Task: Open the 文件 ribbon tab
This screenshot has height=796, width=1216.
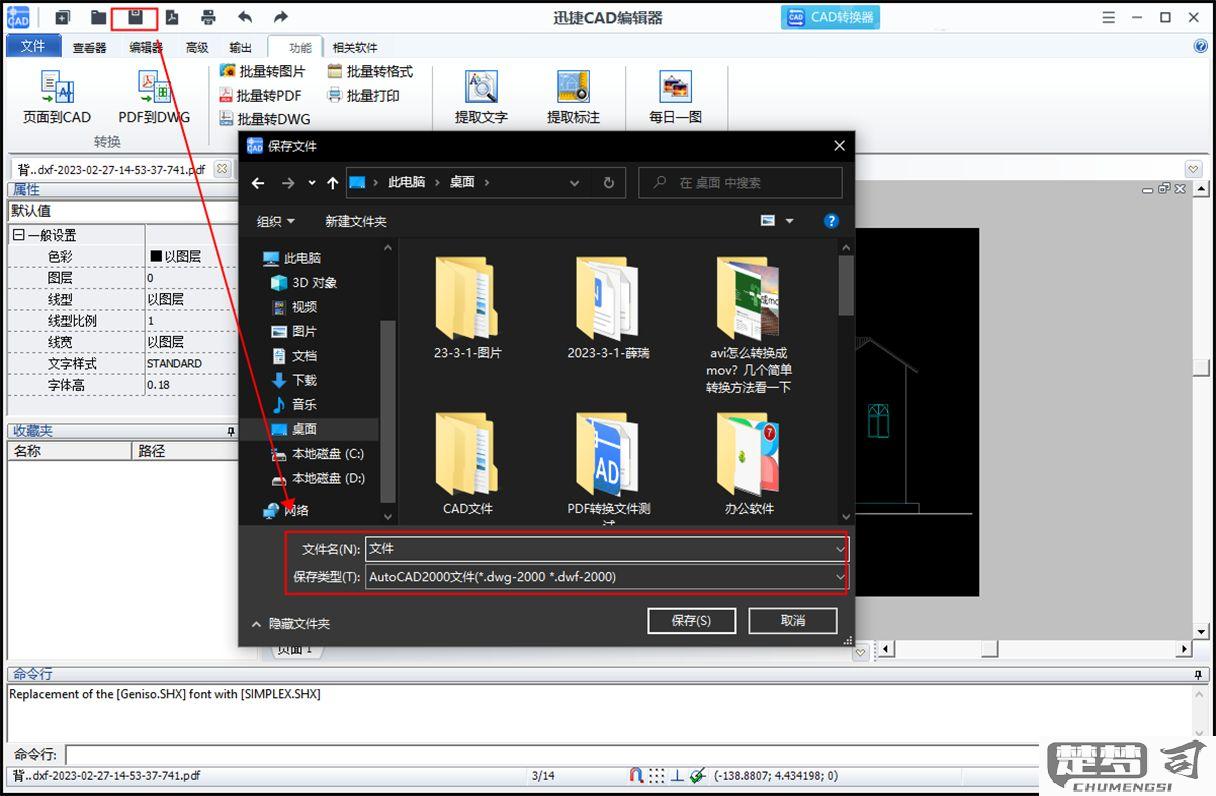Action: click(33, 46)
